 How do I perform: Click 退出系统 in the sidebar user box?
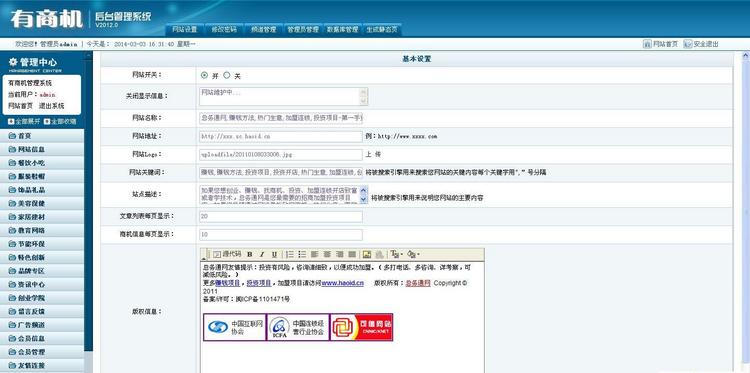(51, 106)
